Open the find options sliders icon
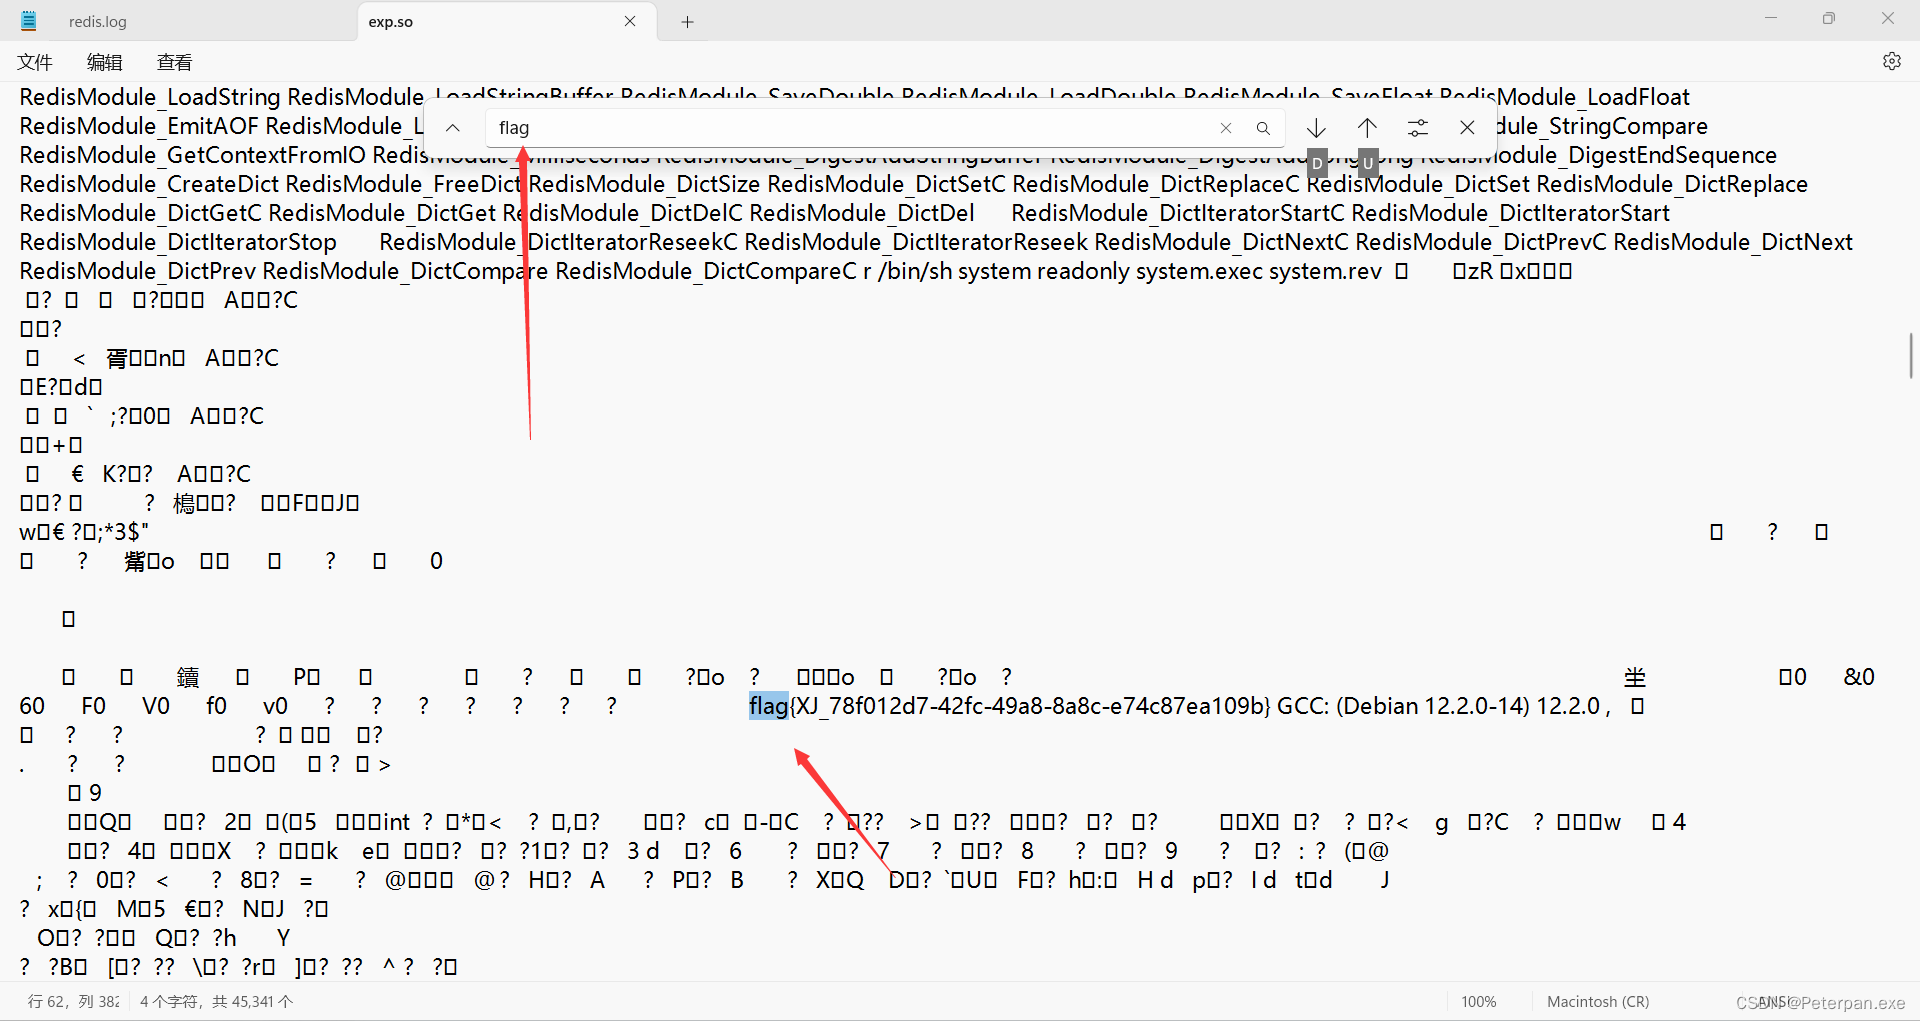Viewport: 1920px width, 1021px height. coord(1418,128)
